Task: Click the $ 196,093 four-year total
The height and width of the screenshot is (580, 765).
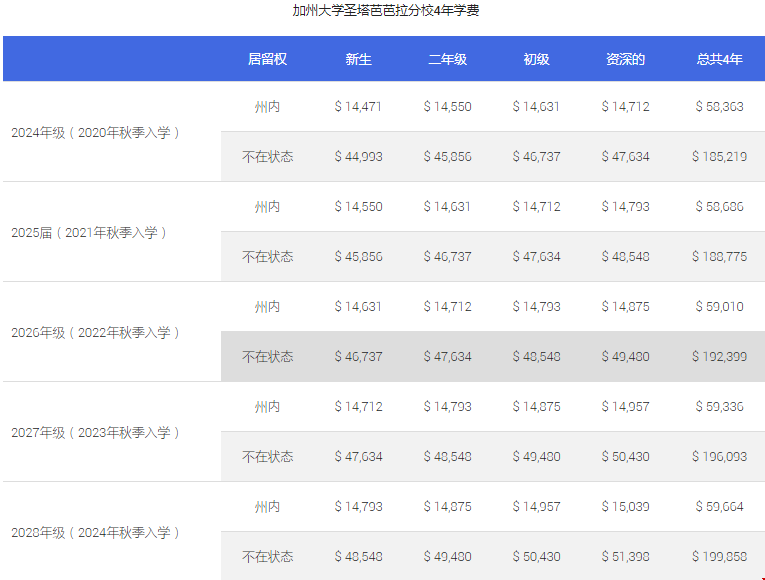Action: (x=720, y=457)
